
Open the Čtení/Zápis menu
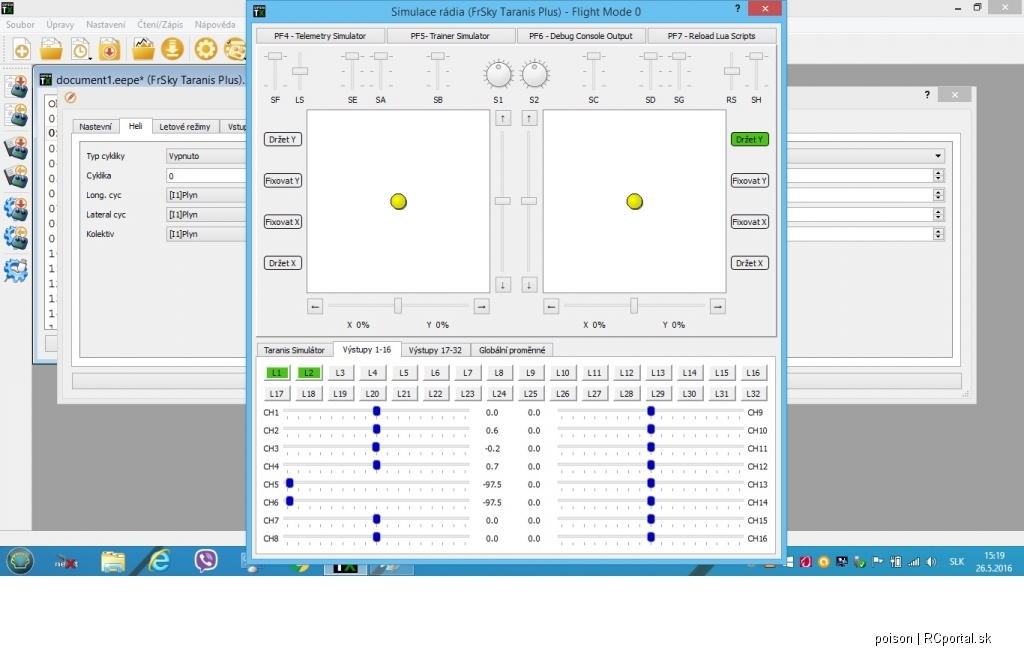coord(160,25)
